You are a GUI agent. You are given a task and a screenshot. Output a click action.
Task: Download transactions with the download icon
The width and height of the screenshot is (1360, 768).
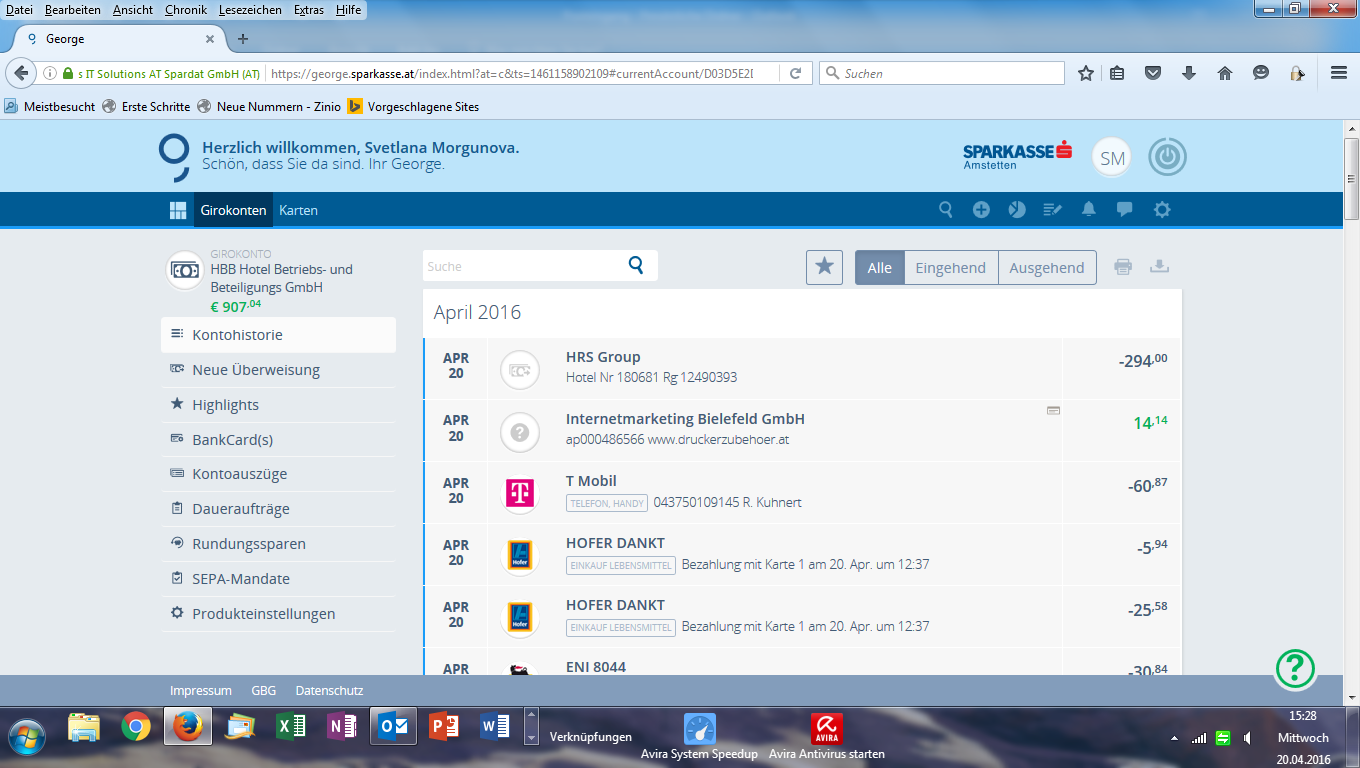click(1159, 267)
